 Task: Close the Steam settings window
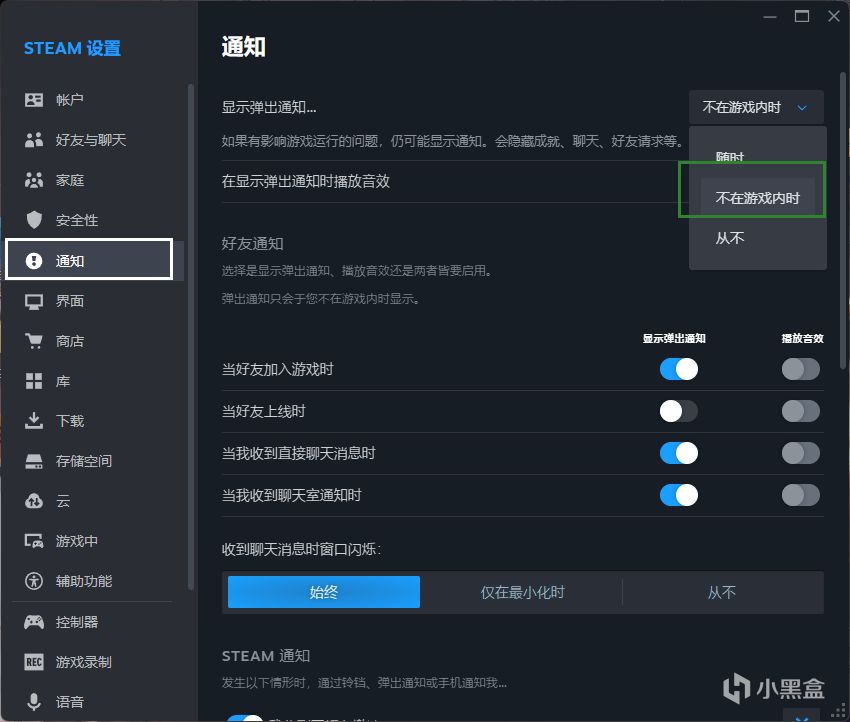coord(834,16)
